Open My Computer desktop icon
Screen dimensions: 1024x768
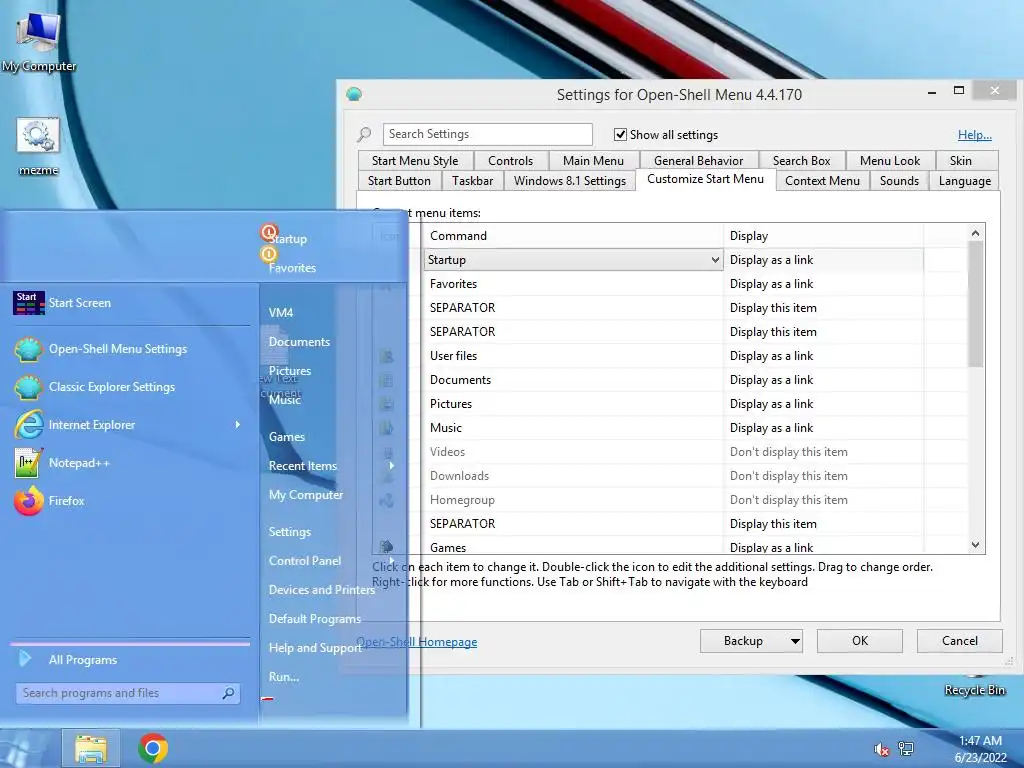pyautogui.click(x=39, y=40)
